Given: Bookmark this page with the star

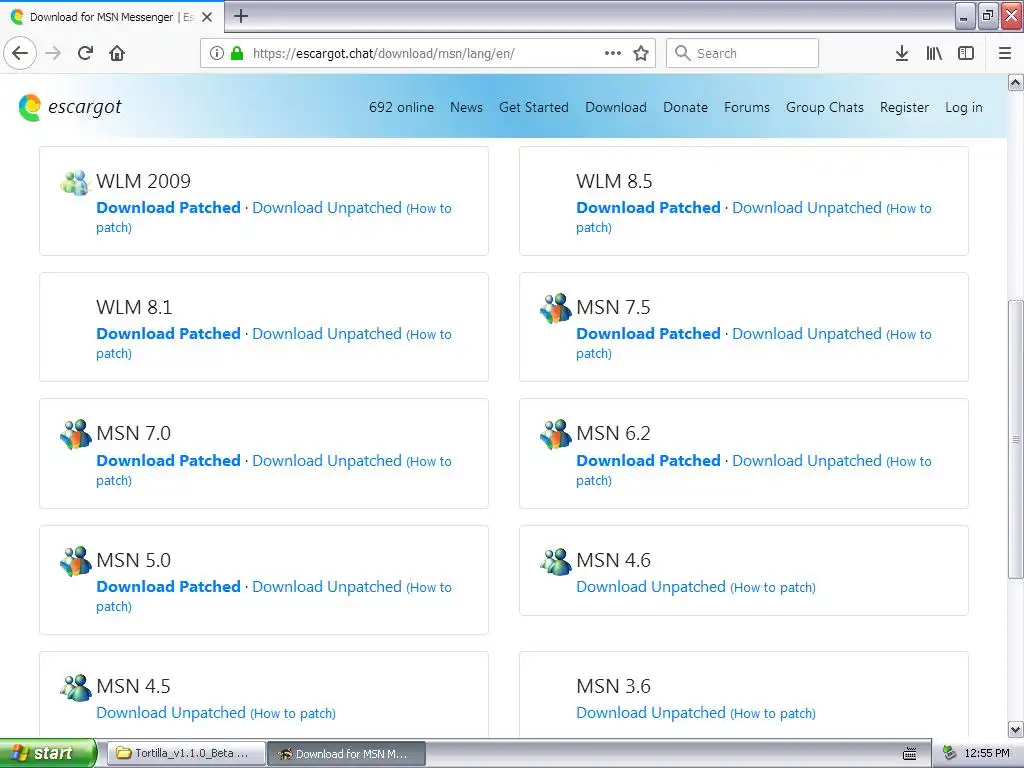Looking at the screenshot, I should coord(641,53).
